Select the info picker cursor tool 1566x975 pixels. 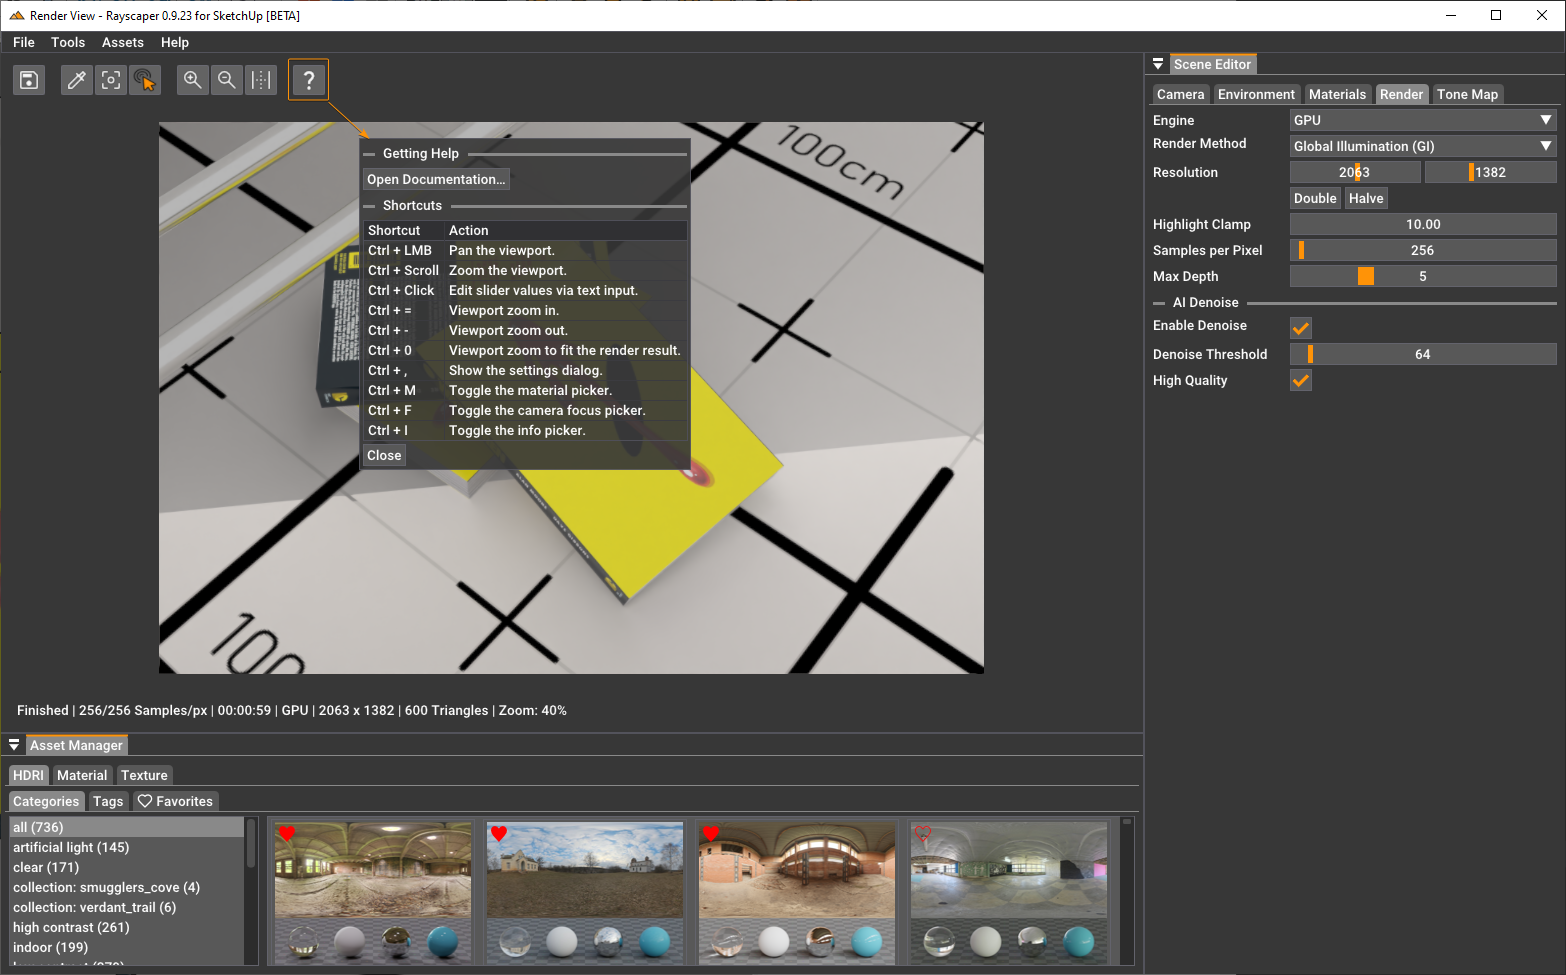pos(145,80)
